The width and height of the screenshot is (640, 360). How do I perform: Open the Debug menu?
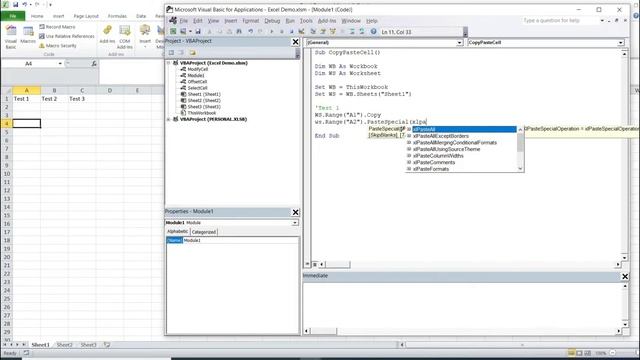coord(272,21)
